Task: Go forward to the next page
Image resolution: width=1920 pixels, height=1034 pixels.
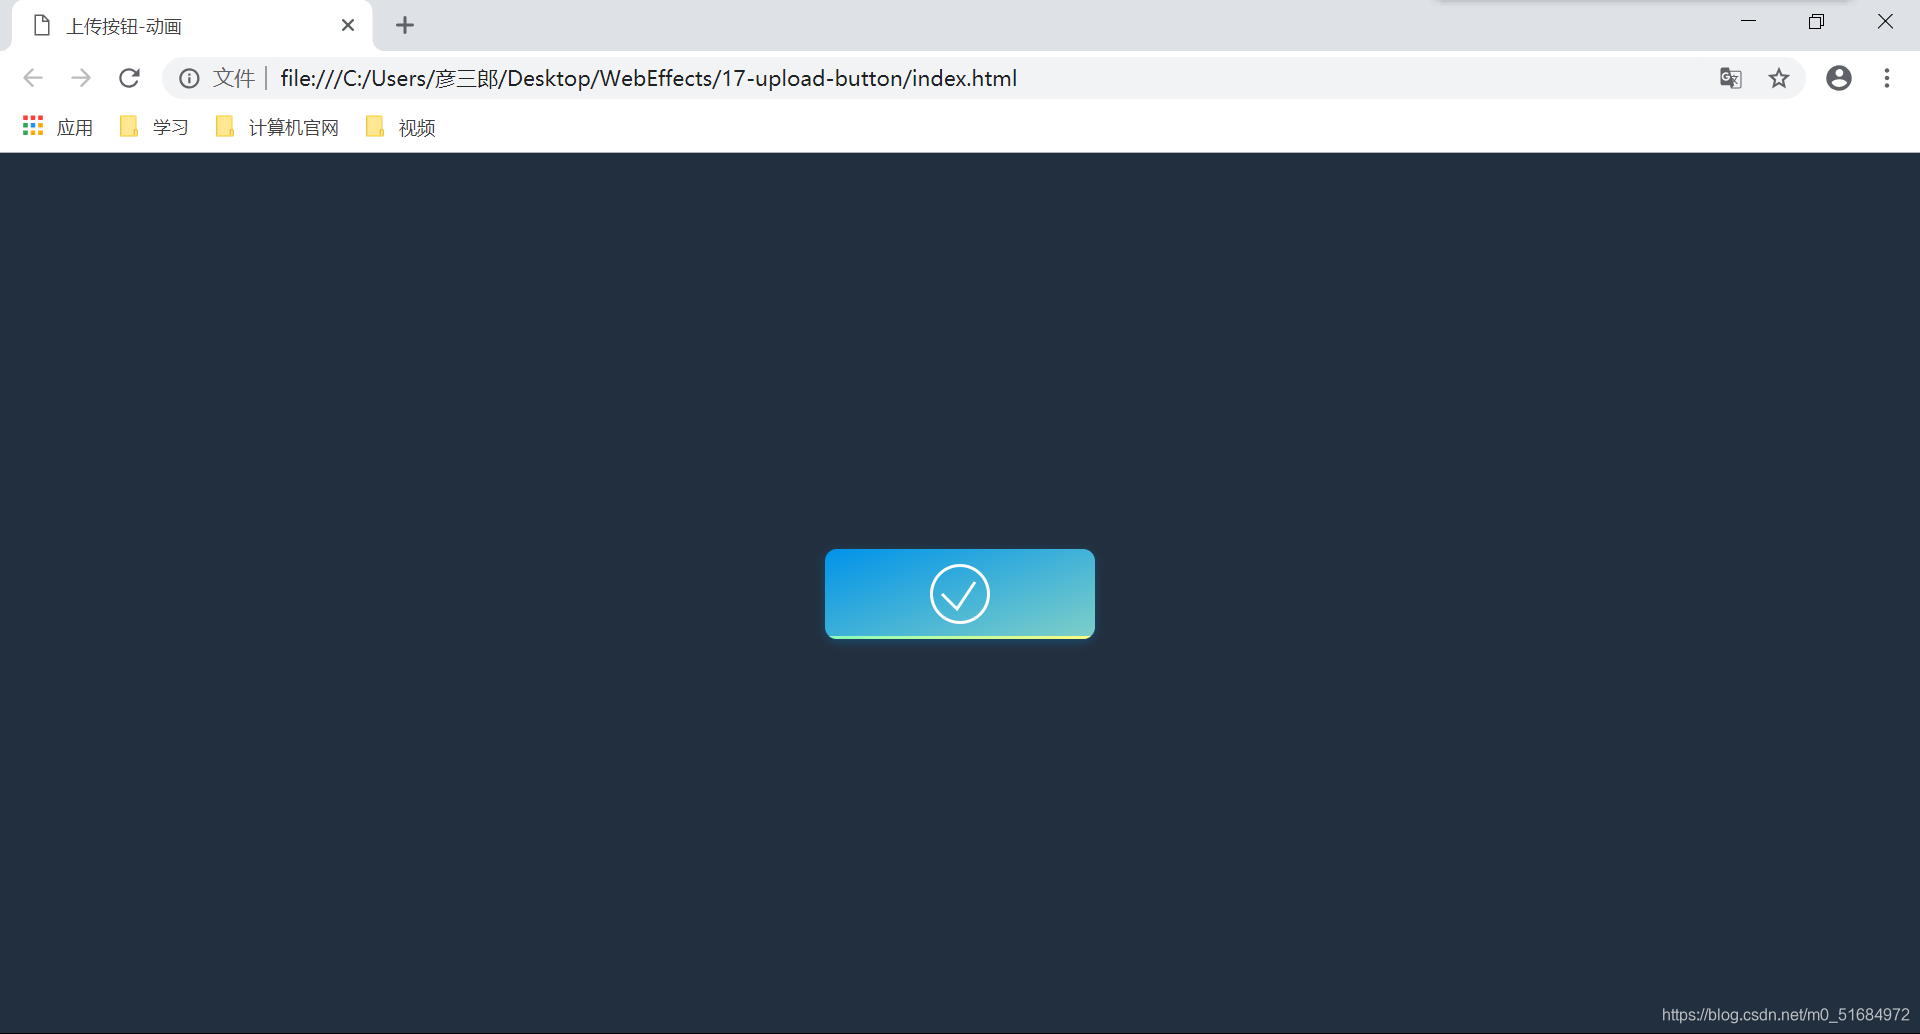Action: (x=81, y=78)
